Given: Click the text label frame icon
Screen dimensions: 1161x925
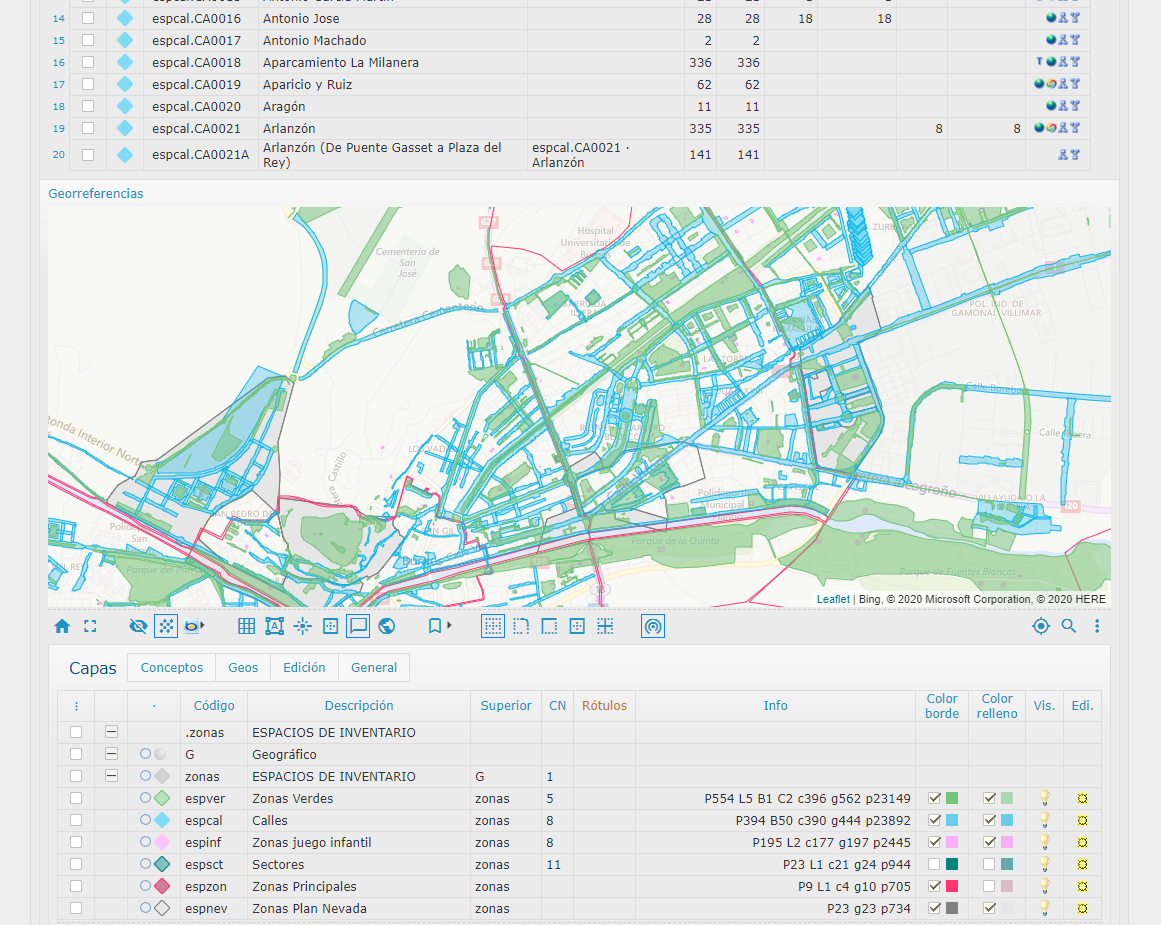Looking at the screenshot, I should (x=275, y=627).
